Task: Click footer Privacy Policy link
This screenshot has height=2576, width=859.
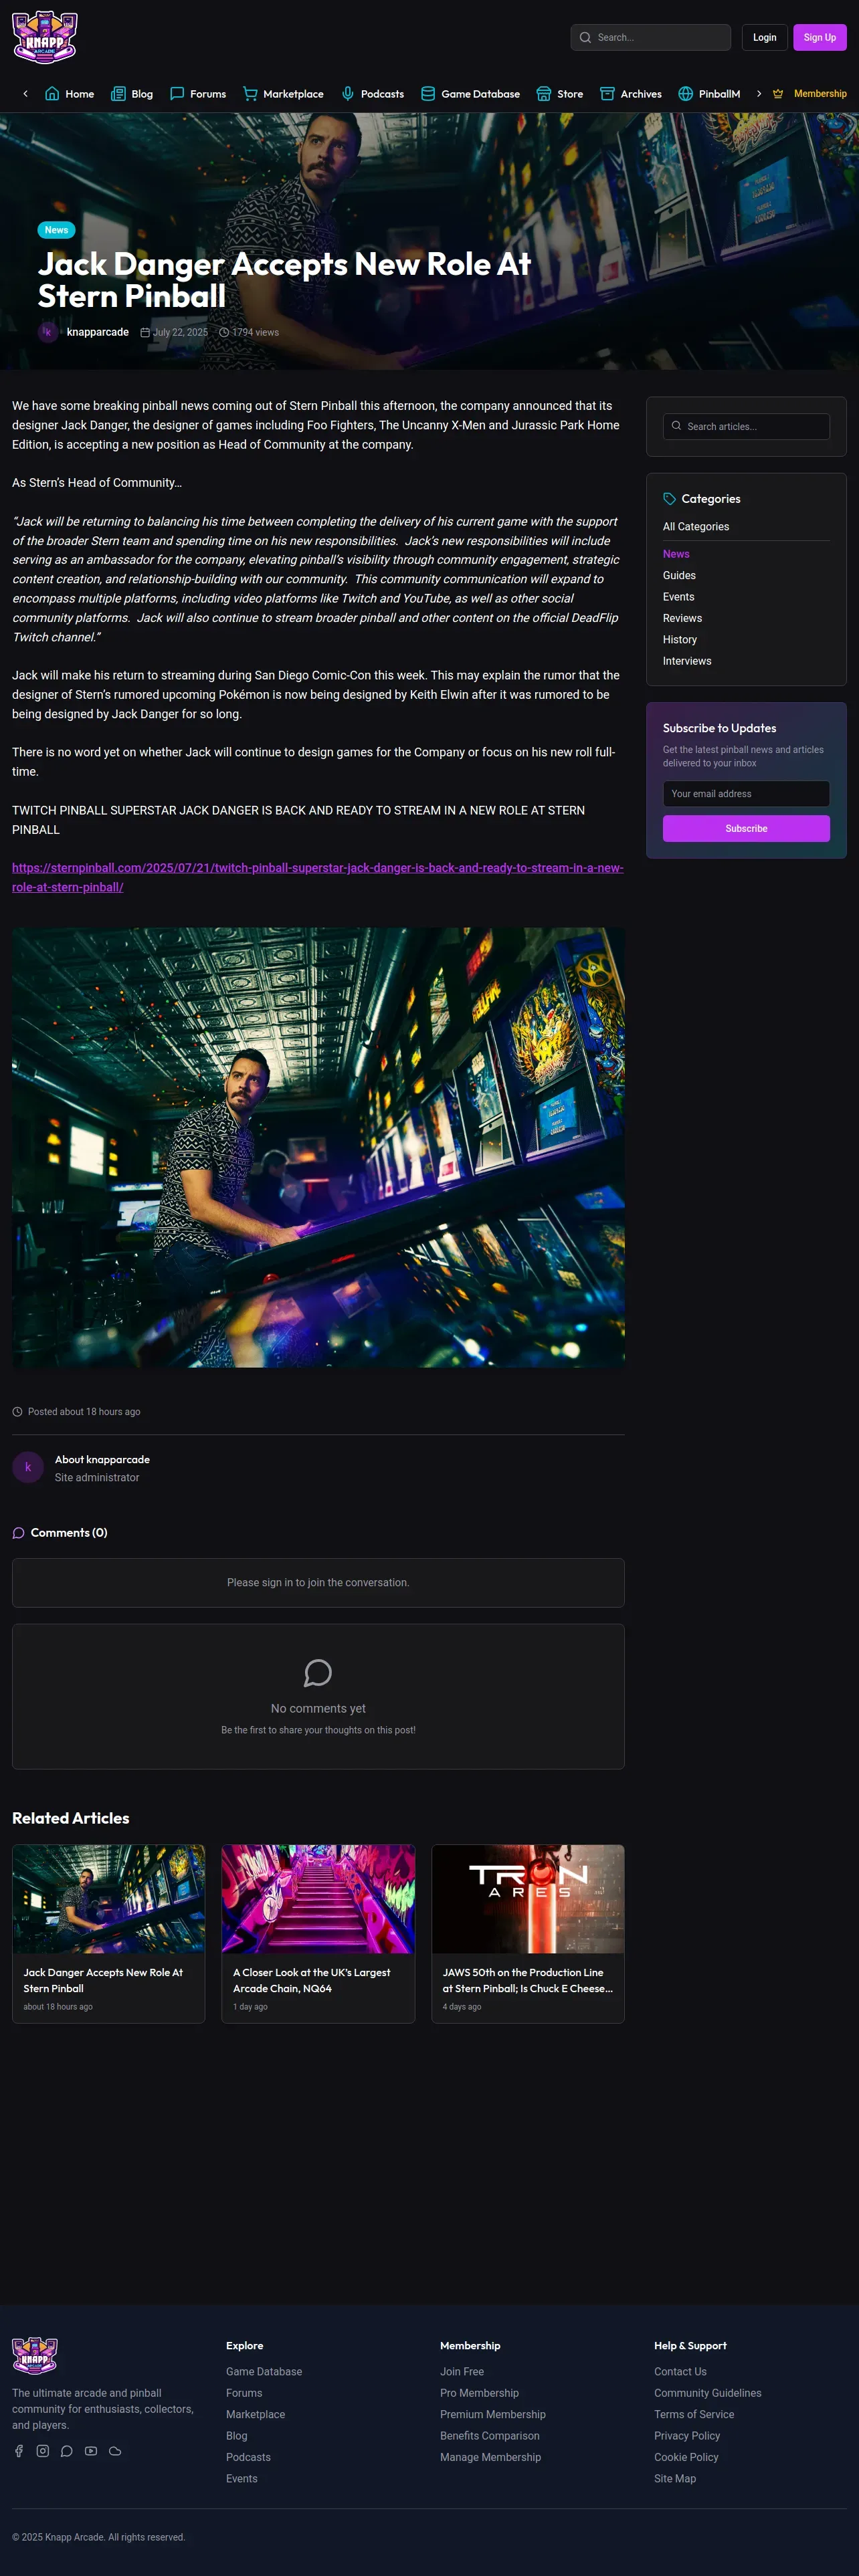Action: [x=687, y=2437]
